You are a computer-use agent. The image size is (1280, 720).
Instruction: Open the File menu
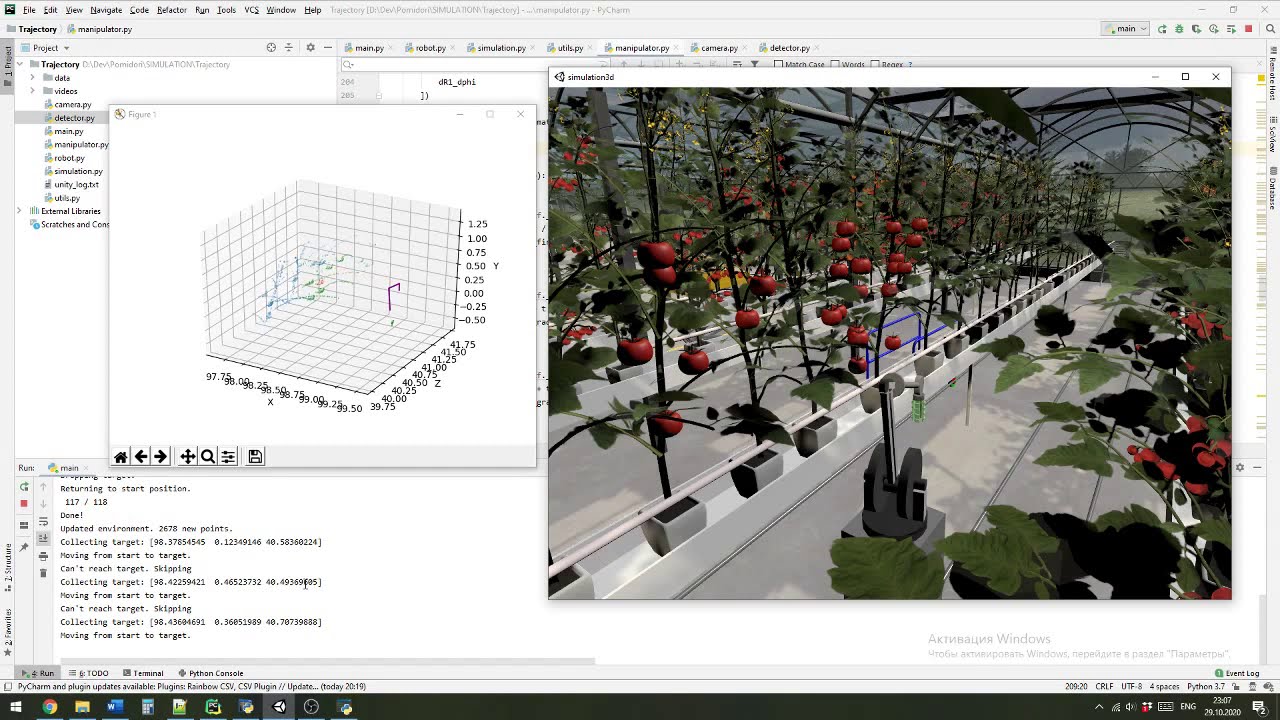tap(29, 10)
